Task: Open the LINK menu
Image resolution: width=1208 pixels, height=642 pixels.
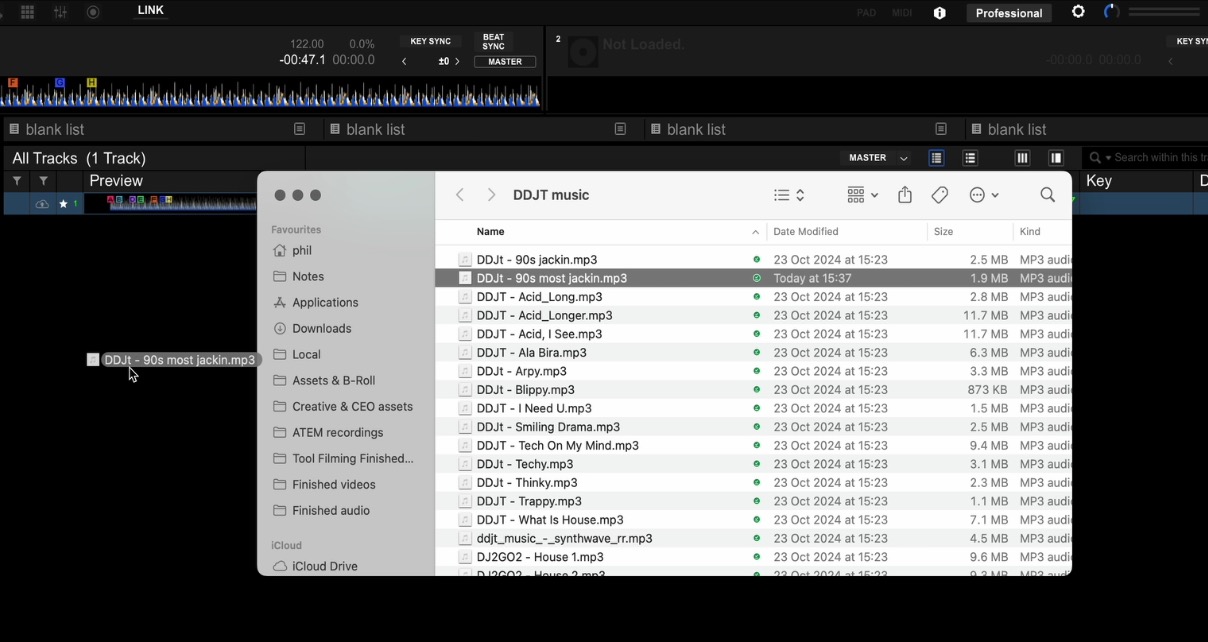Action: [149, 10]
